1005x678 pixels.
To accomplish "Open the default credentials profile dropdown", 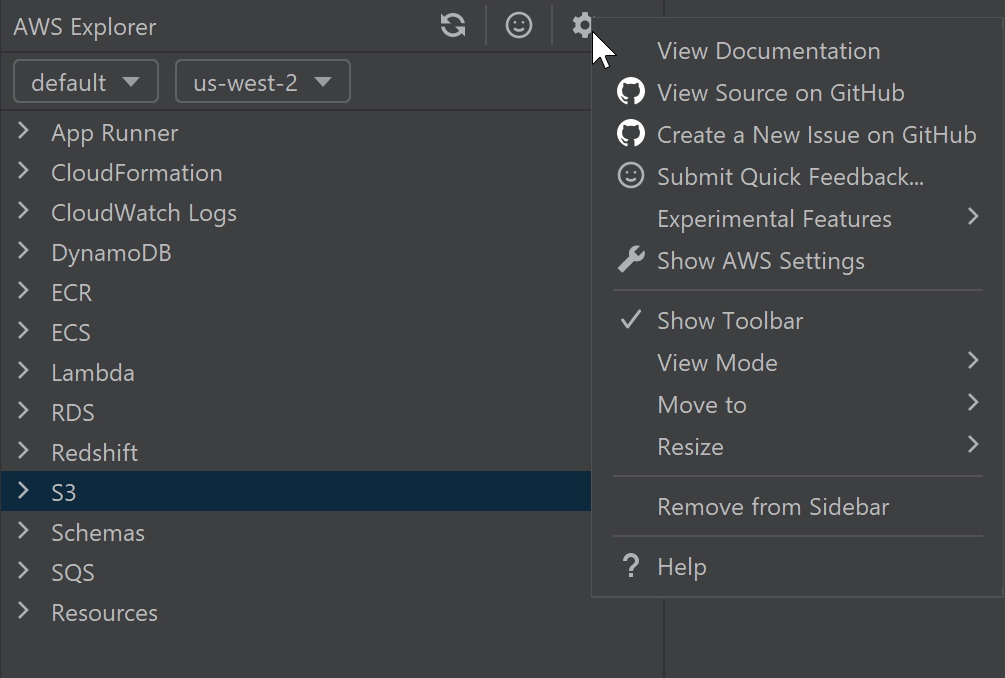I will (x=86, y=82).
